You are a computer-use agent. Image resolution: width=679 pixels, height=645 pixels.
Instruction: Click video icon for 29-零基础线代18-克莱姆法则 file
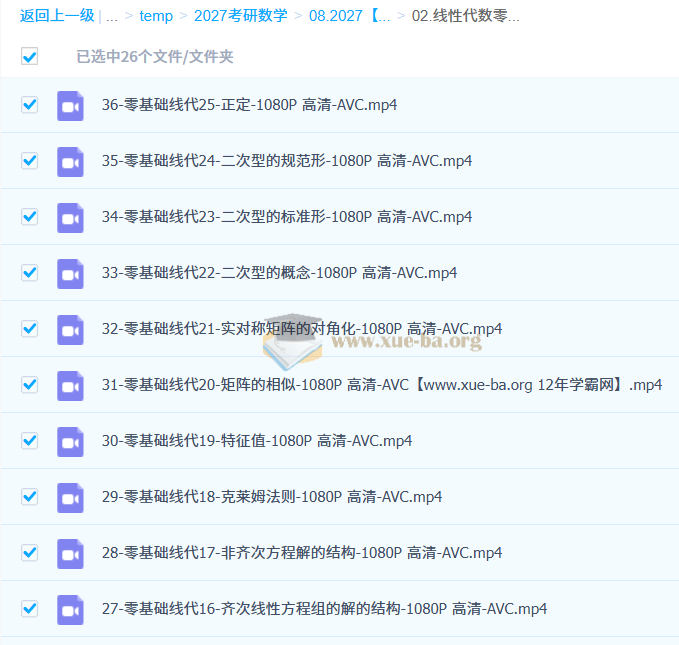(x=69, y=497)
